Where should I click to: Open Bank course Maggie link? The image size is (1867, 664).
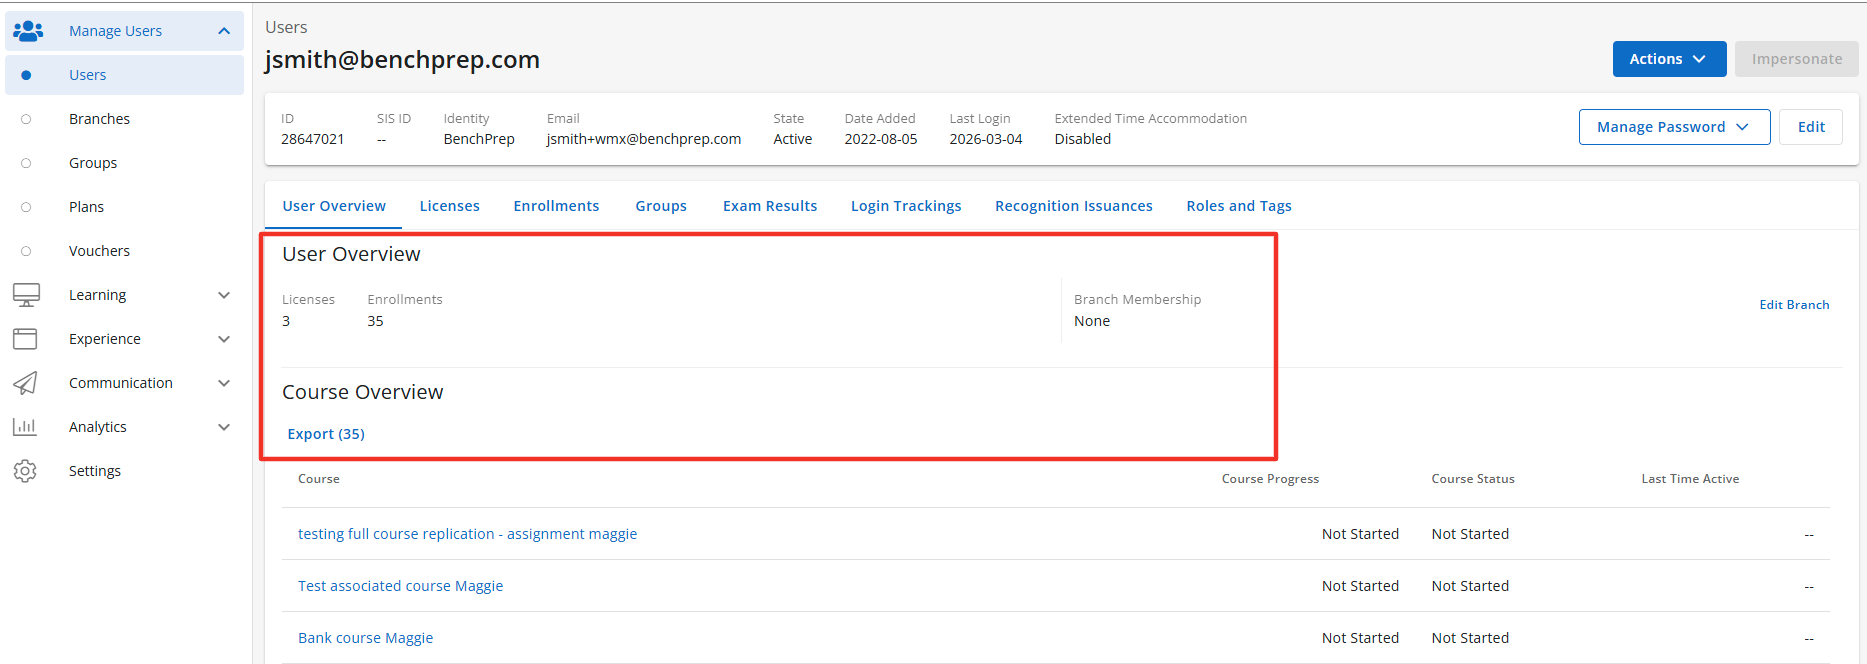tap(365, 638)
